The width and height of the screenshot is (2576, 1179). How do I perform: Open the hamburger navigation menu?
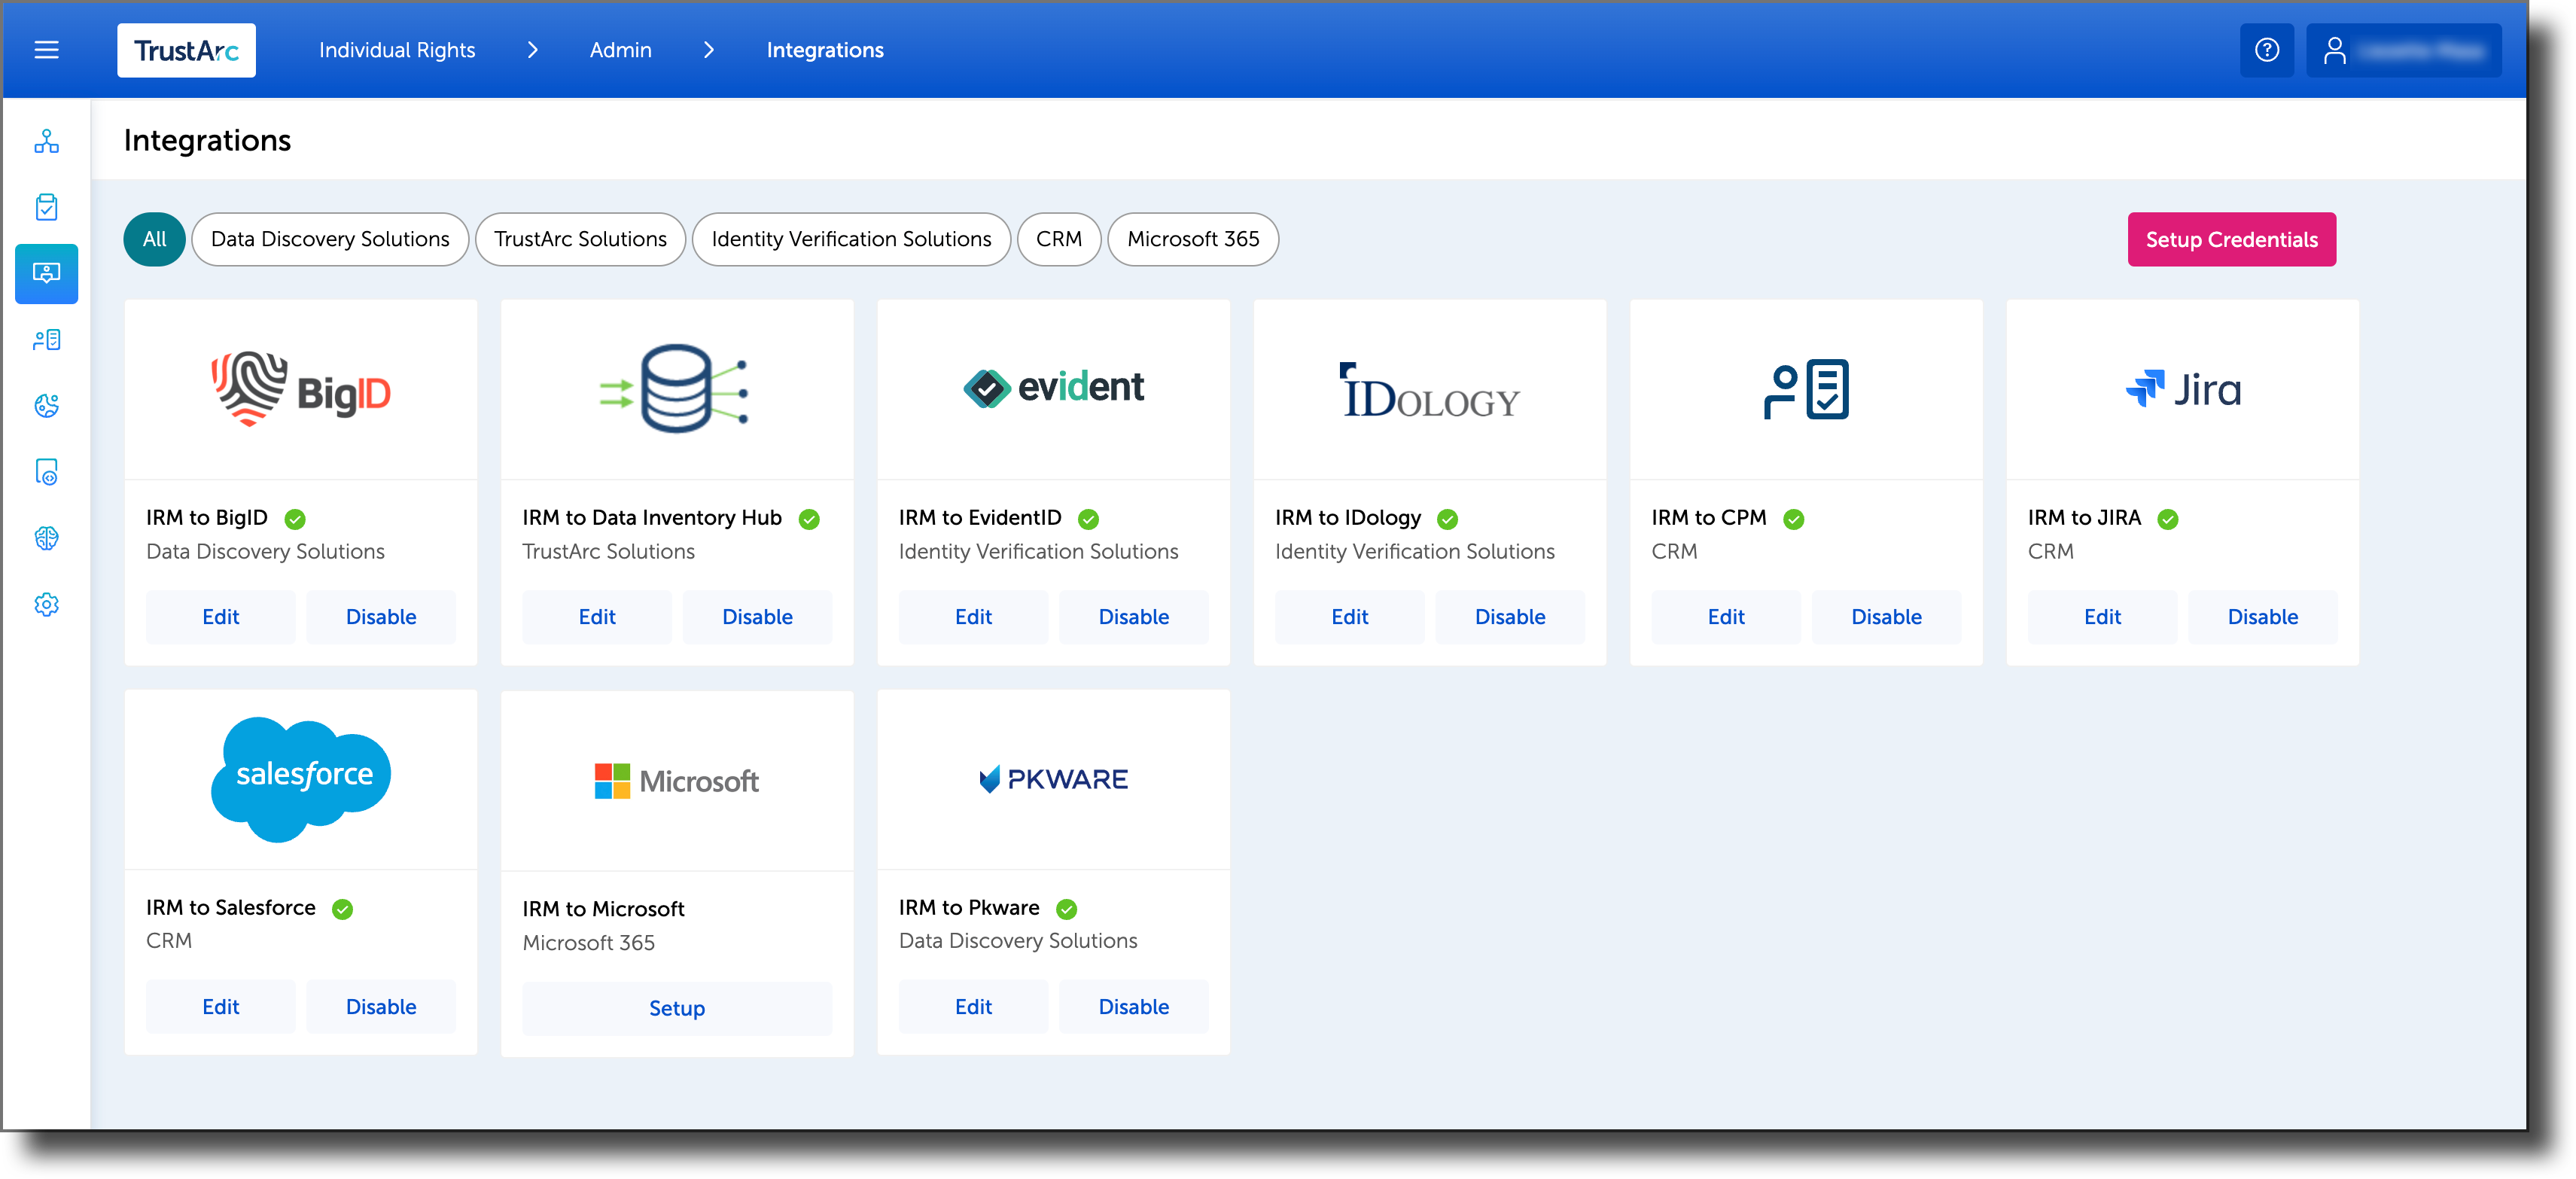46,49
